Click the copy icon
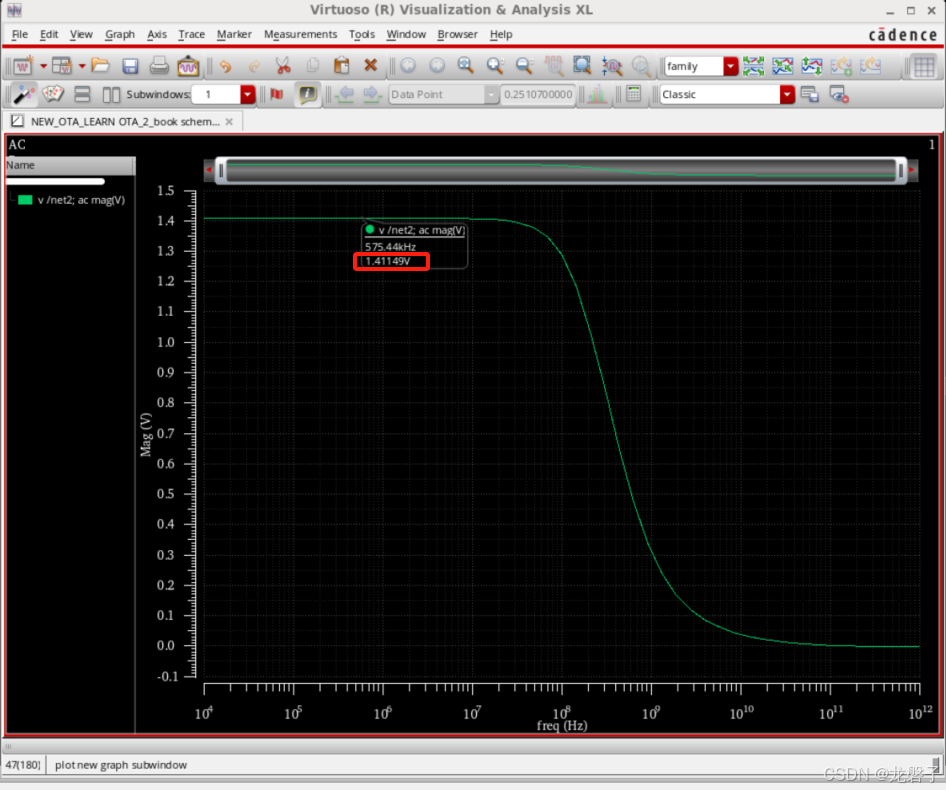946x790 pixels. (313, 66)
